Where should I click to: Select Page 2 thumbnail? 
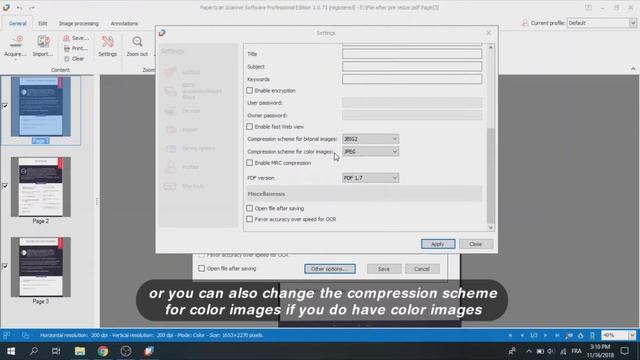tap(40, 187)
